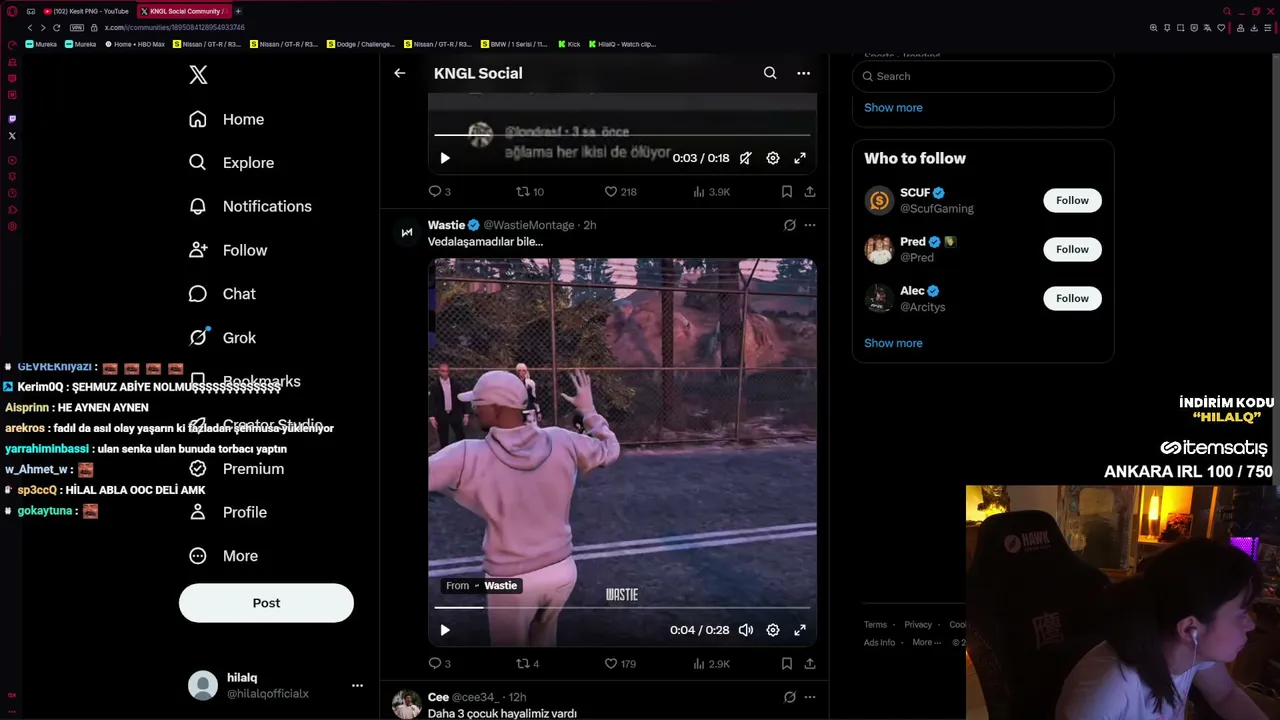Seek on the 0:18 video progress bar

(622, 135)
